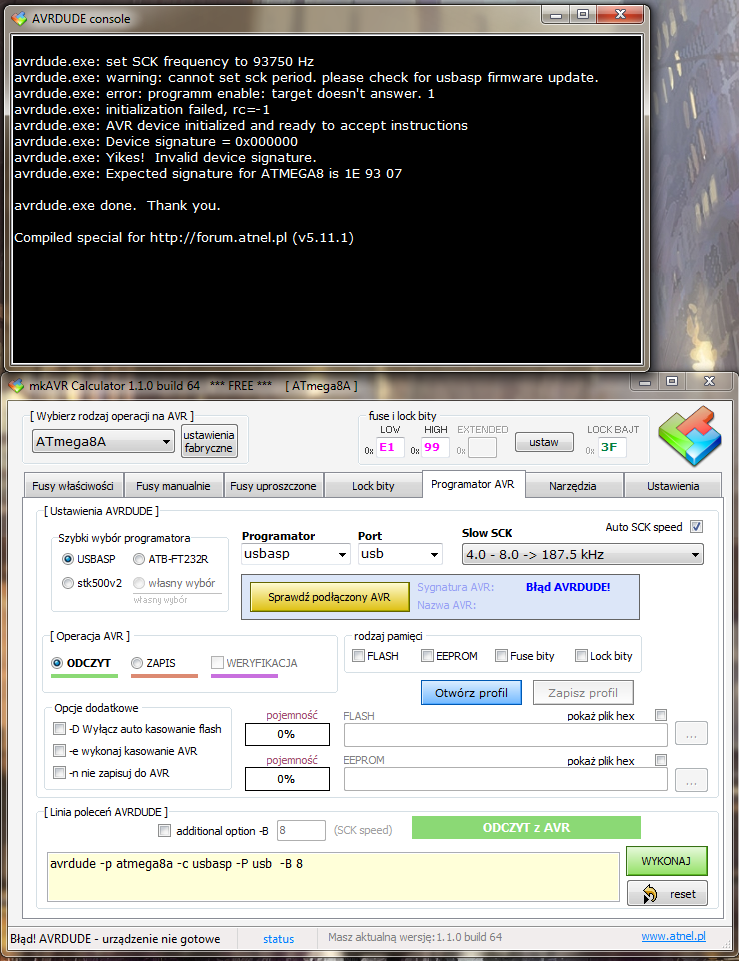Select USBASP programmer radio button
Image resolution: width=739 pixels, height=961 pixels.
pyautogui.click(x=68, y=559)
